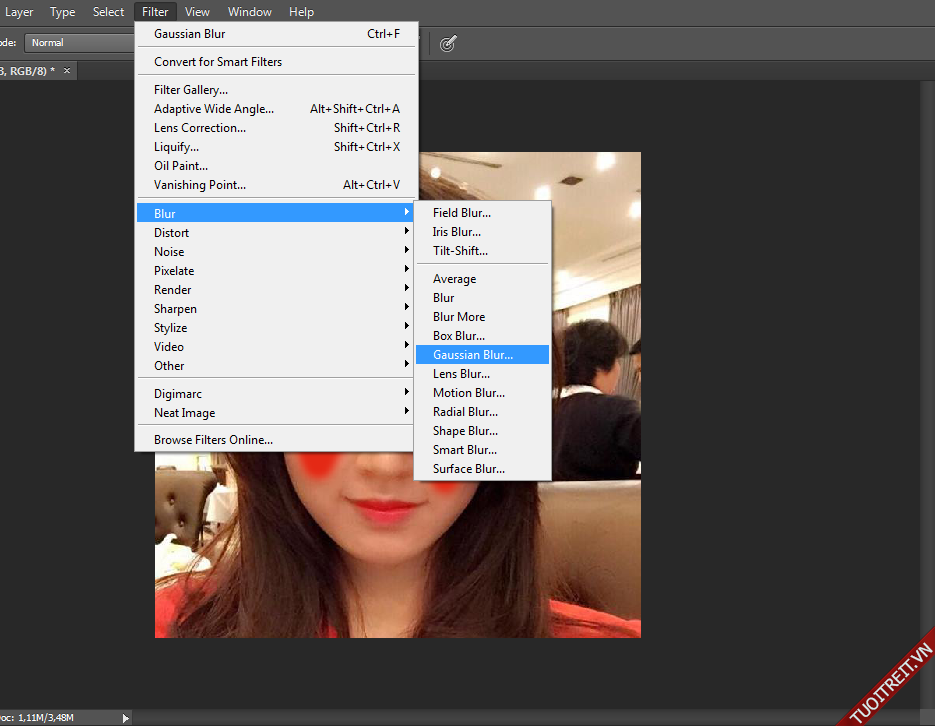Open the blending Mode dropdown showing Normal
Screen dimensions: 935x726
coord(80,43)
